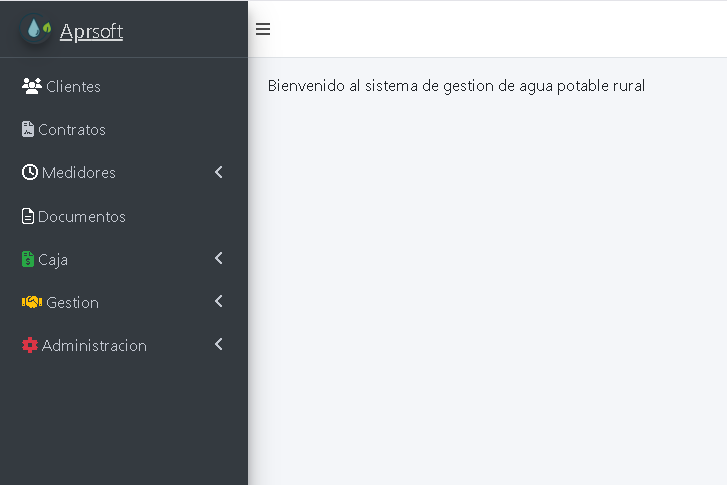The image size is (727, 485).
Task: Expand the Caja submenu chevron
Action: 219,258
